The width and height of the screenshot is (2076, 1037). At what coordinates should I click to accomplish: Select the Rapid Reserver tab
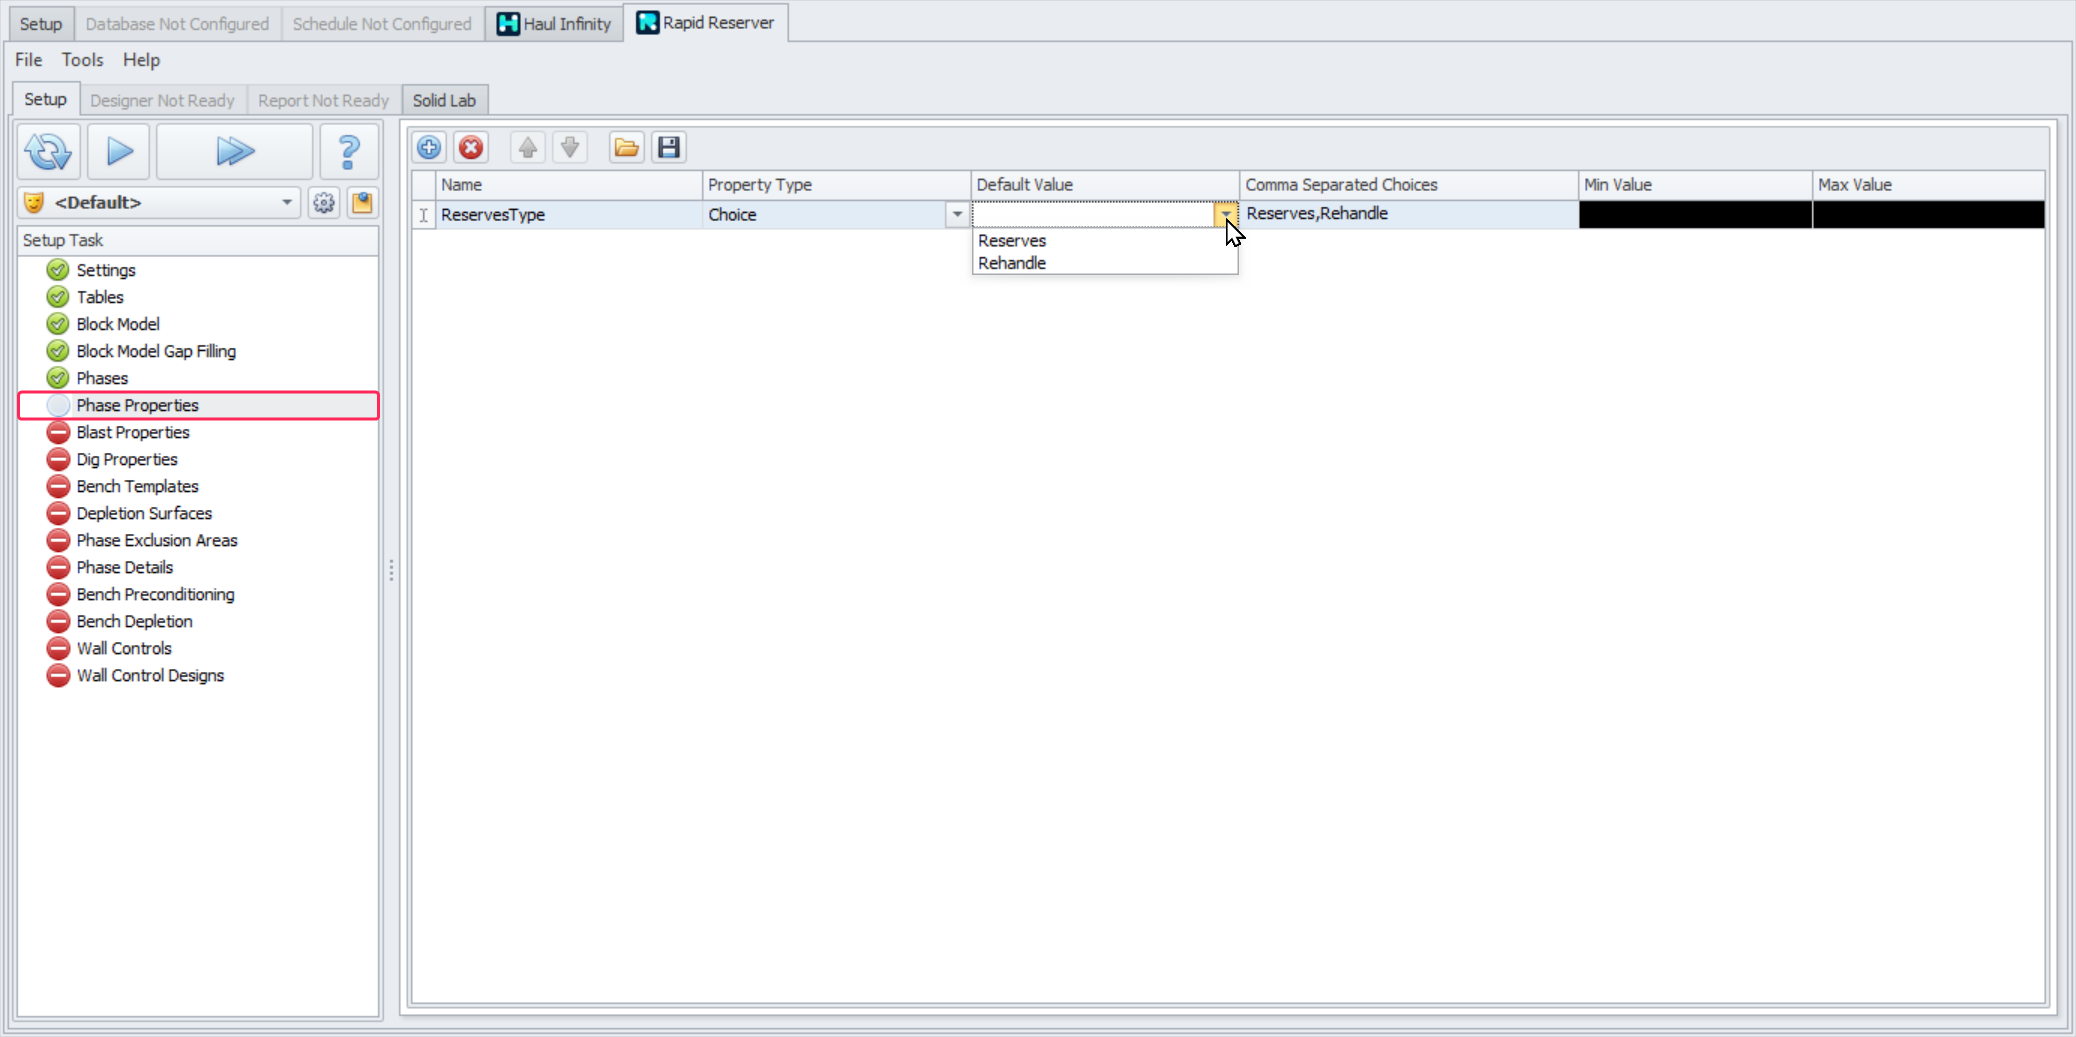click(706, 22)
